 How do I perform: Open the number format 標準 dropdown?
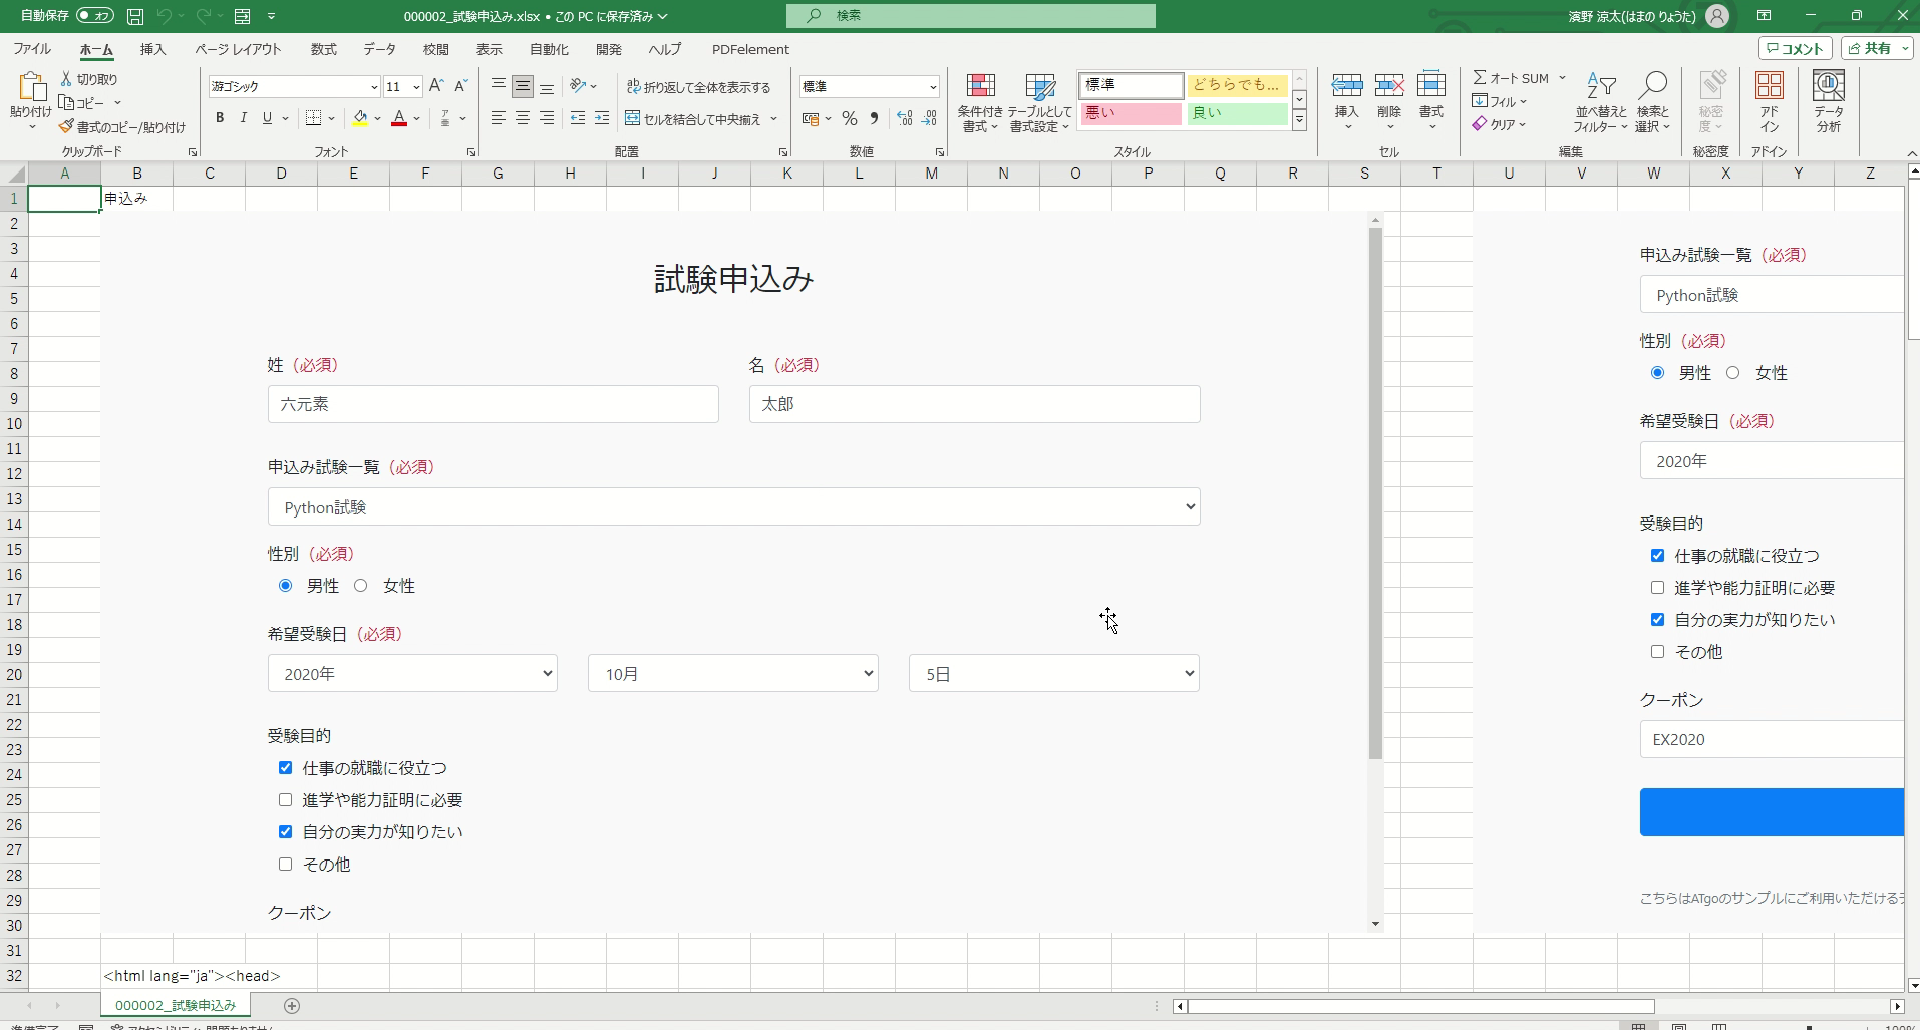(x=933, y=87)
